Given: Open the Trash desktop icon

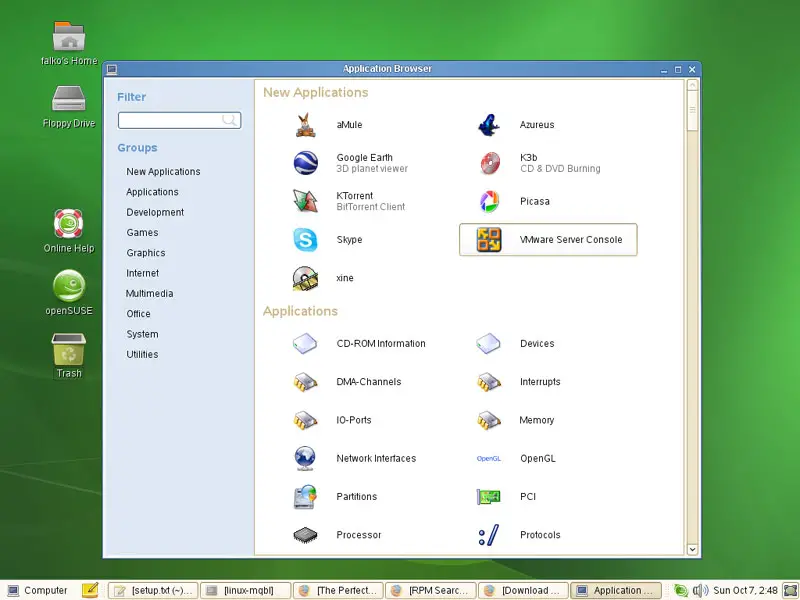Looking at the screenshot, I should point(69,349).
